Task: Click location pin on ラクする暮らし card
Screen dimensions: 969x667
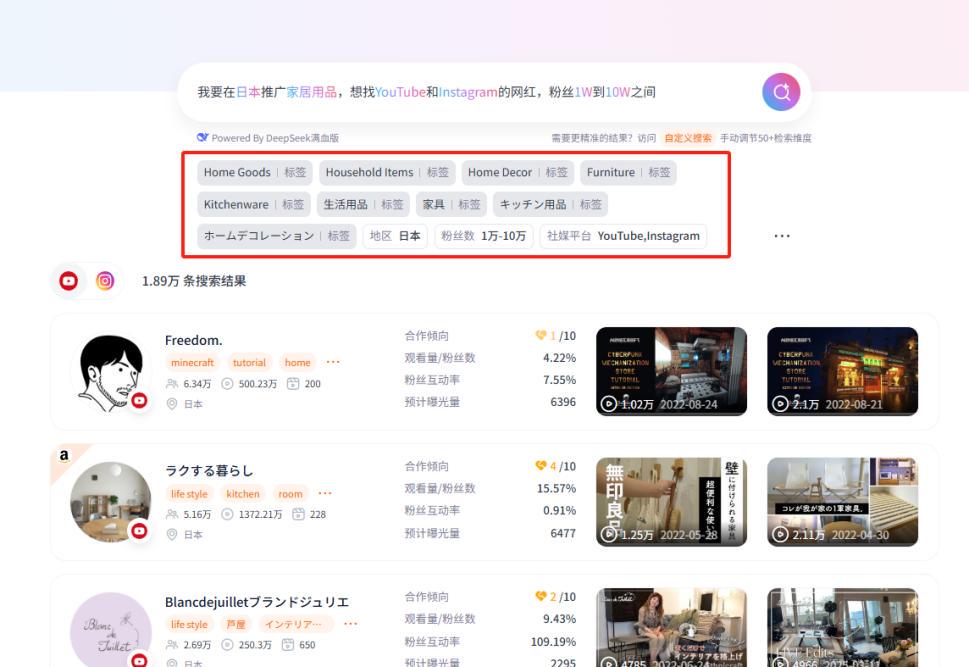Action: click(x=172, y=534)
